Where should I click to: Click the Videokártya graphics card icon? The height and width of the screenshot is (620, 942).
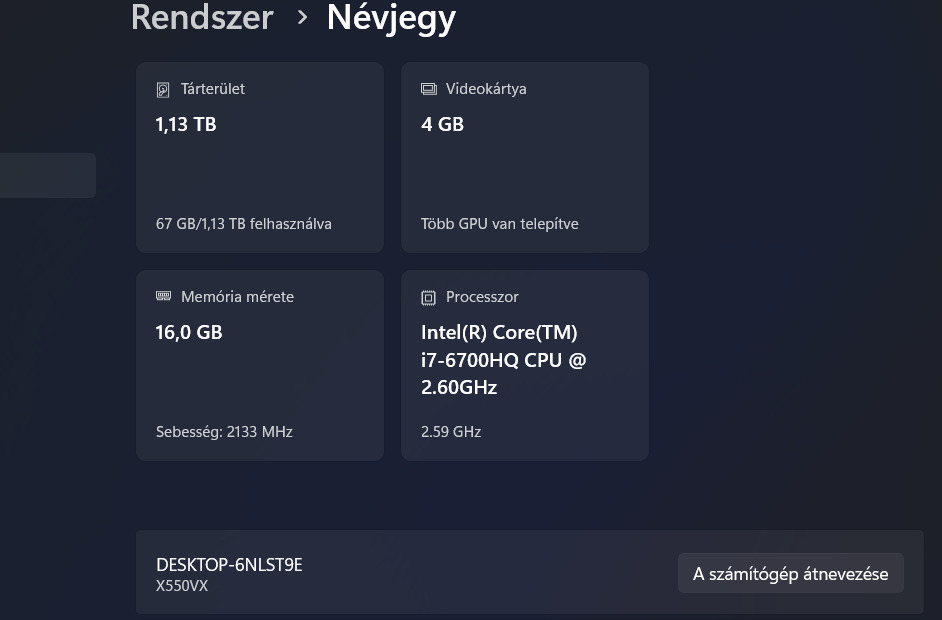pos(429,89)
